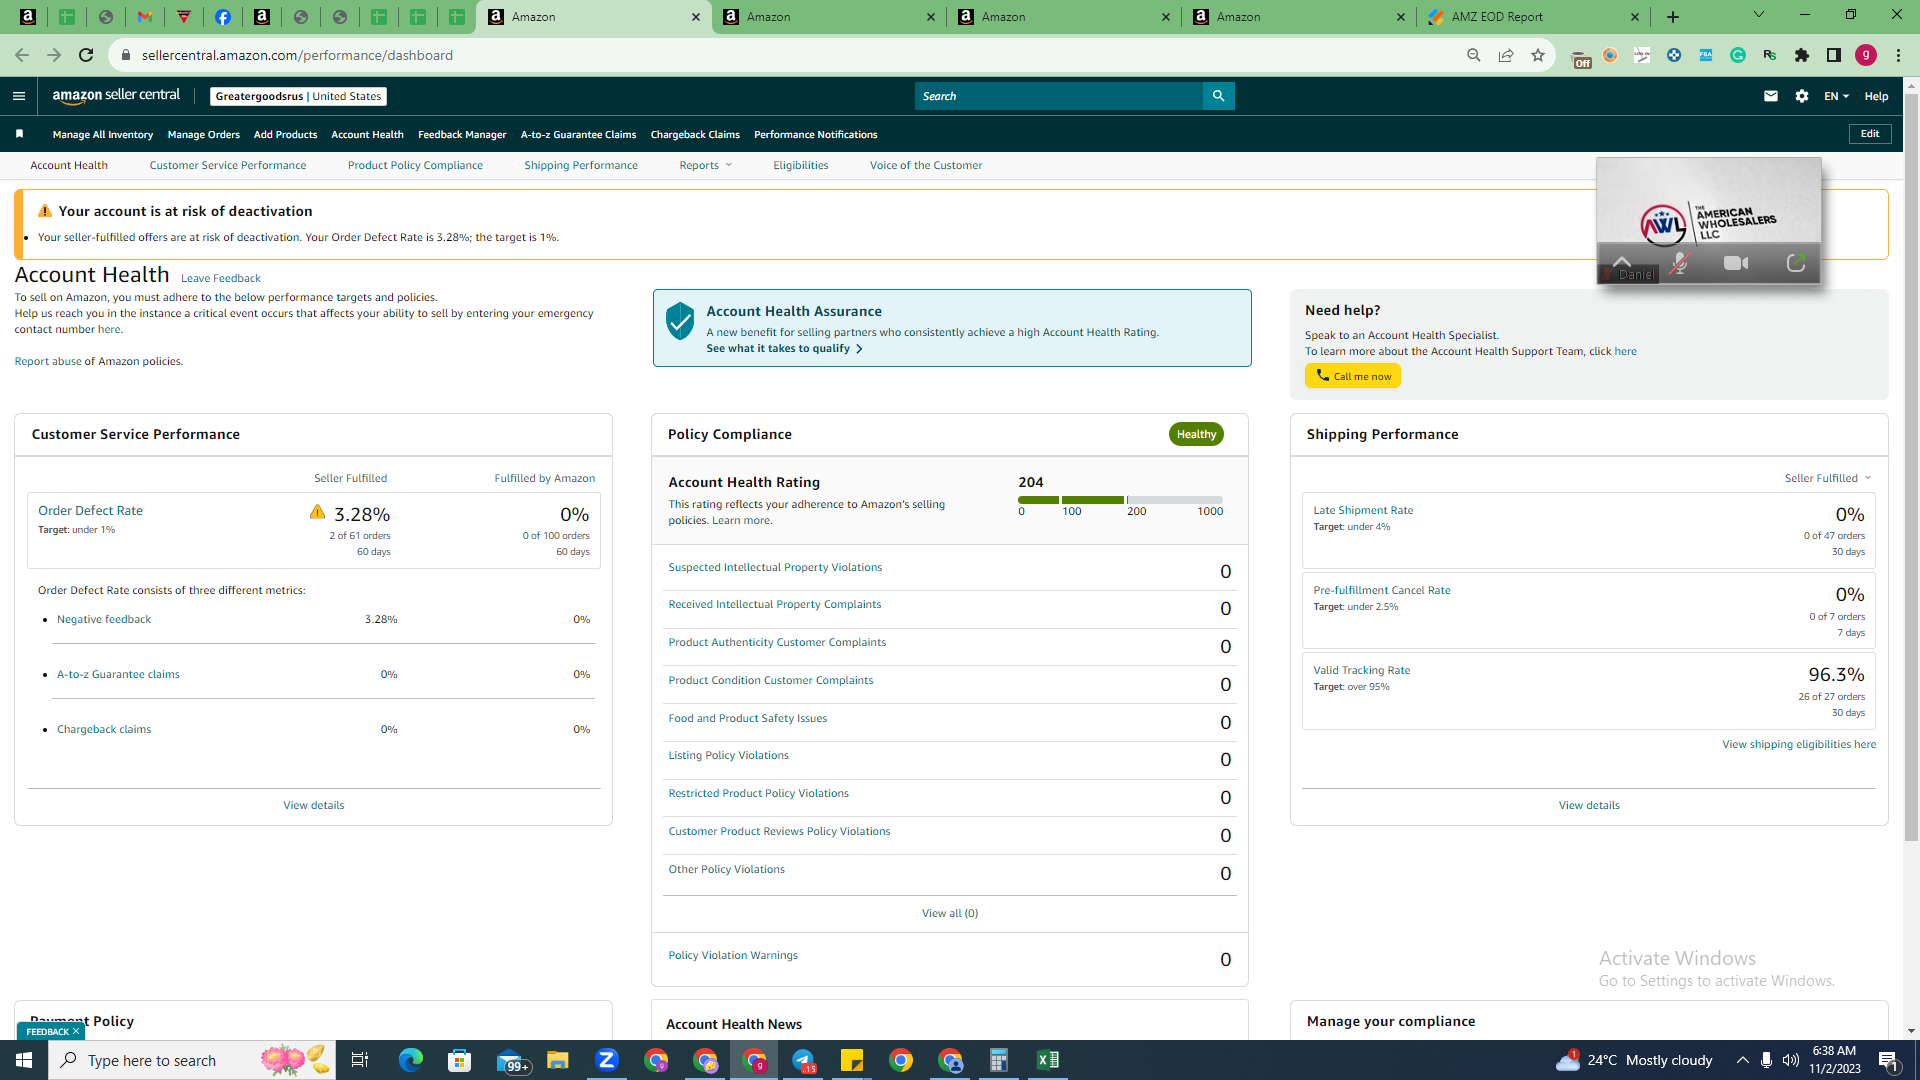
Task: Bookmark this page with the star icon
Action: [x=1538, y=55]
